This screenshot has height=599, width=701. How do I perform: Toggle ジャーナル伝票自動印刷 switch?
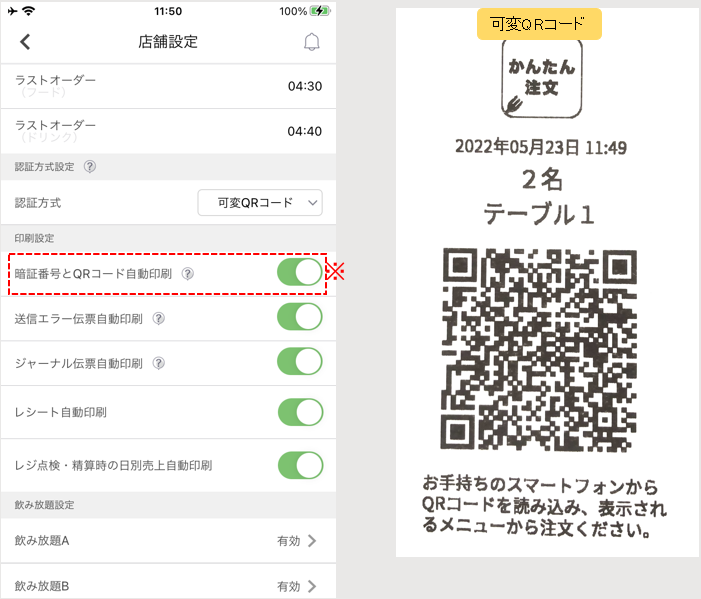300,365
